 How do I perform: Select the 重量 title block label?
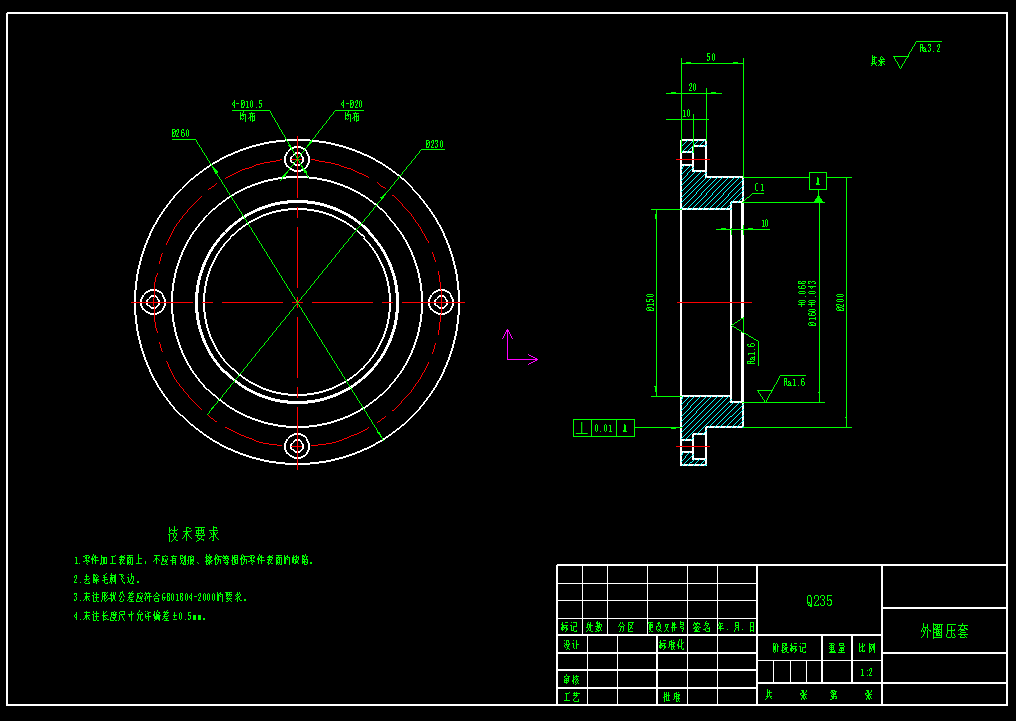pyautogui.click(x=837, y=648)
